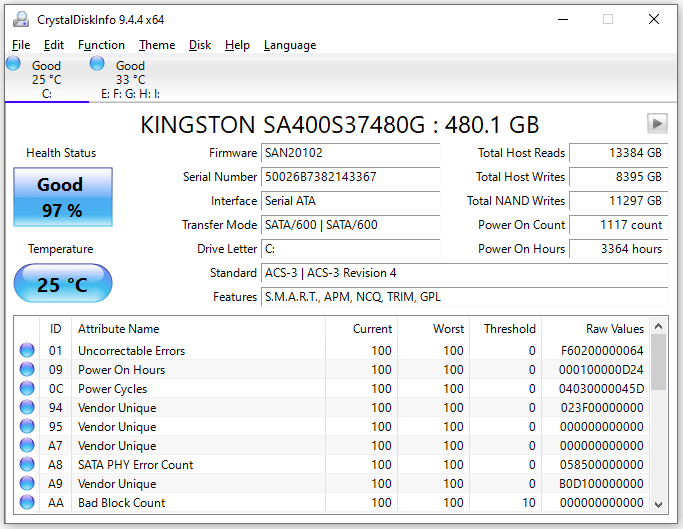Select the E: F: G: H: I: disk orb
Viewport: 683px width, 529px height.
point(97,64)
